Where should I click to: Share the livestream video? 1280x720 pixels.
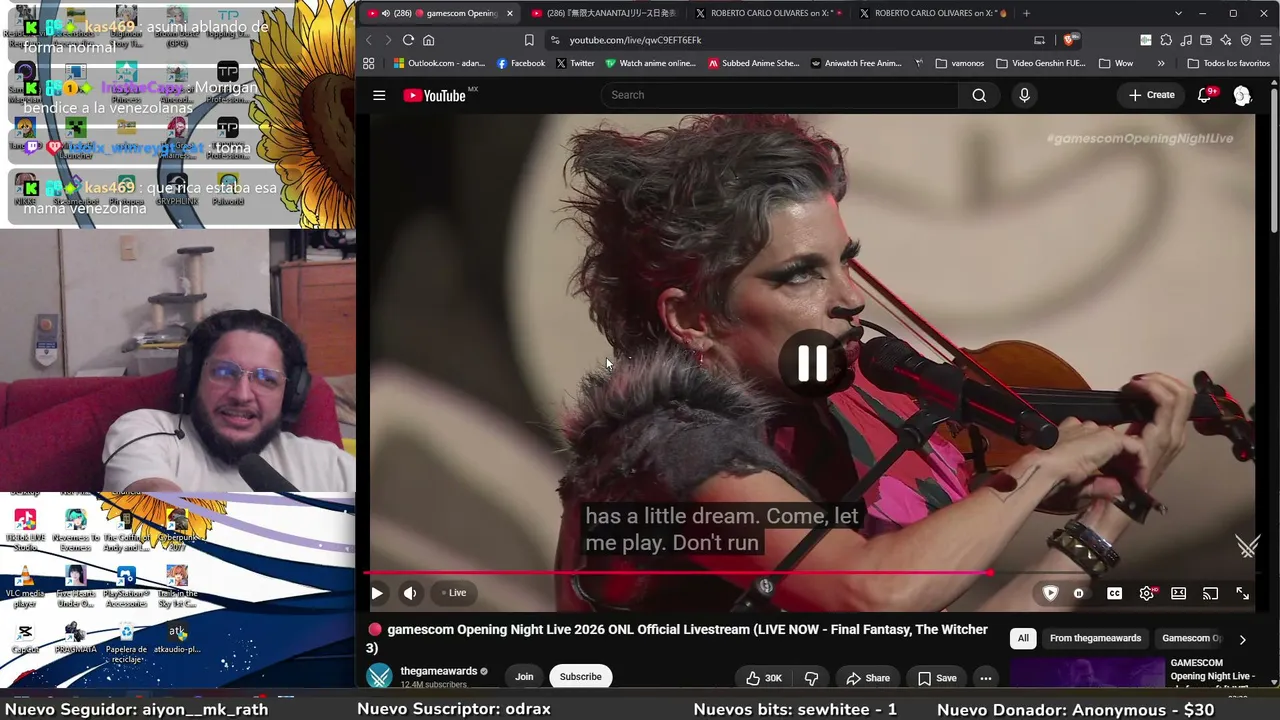pyautogui.click(x=868, y=678)
